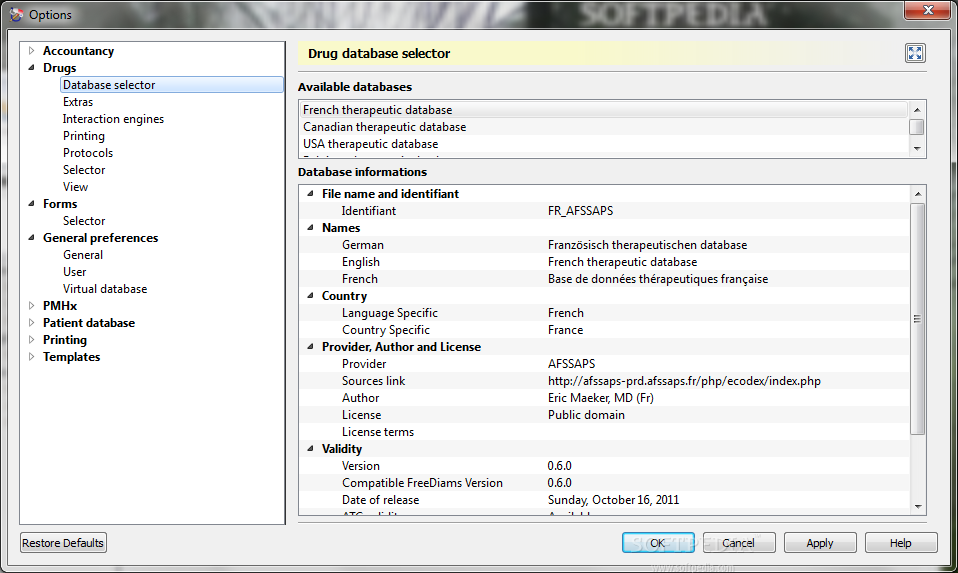Click the Date of release value
The image size is (958, 573).
tap(613, 500)
